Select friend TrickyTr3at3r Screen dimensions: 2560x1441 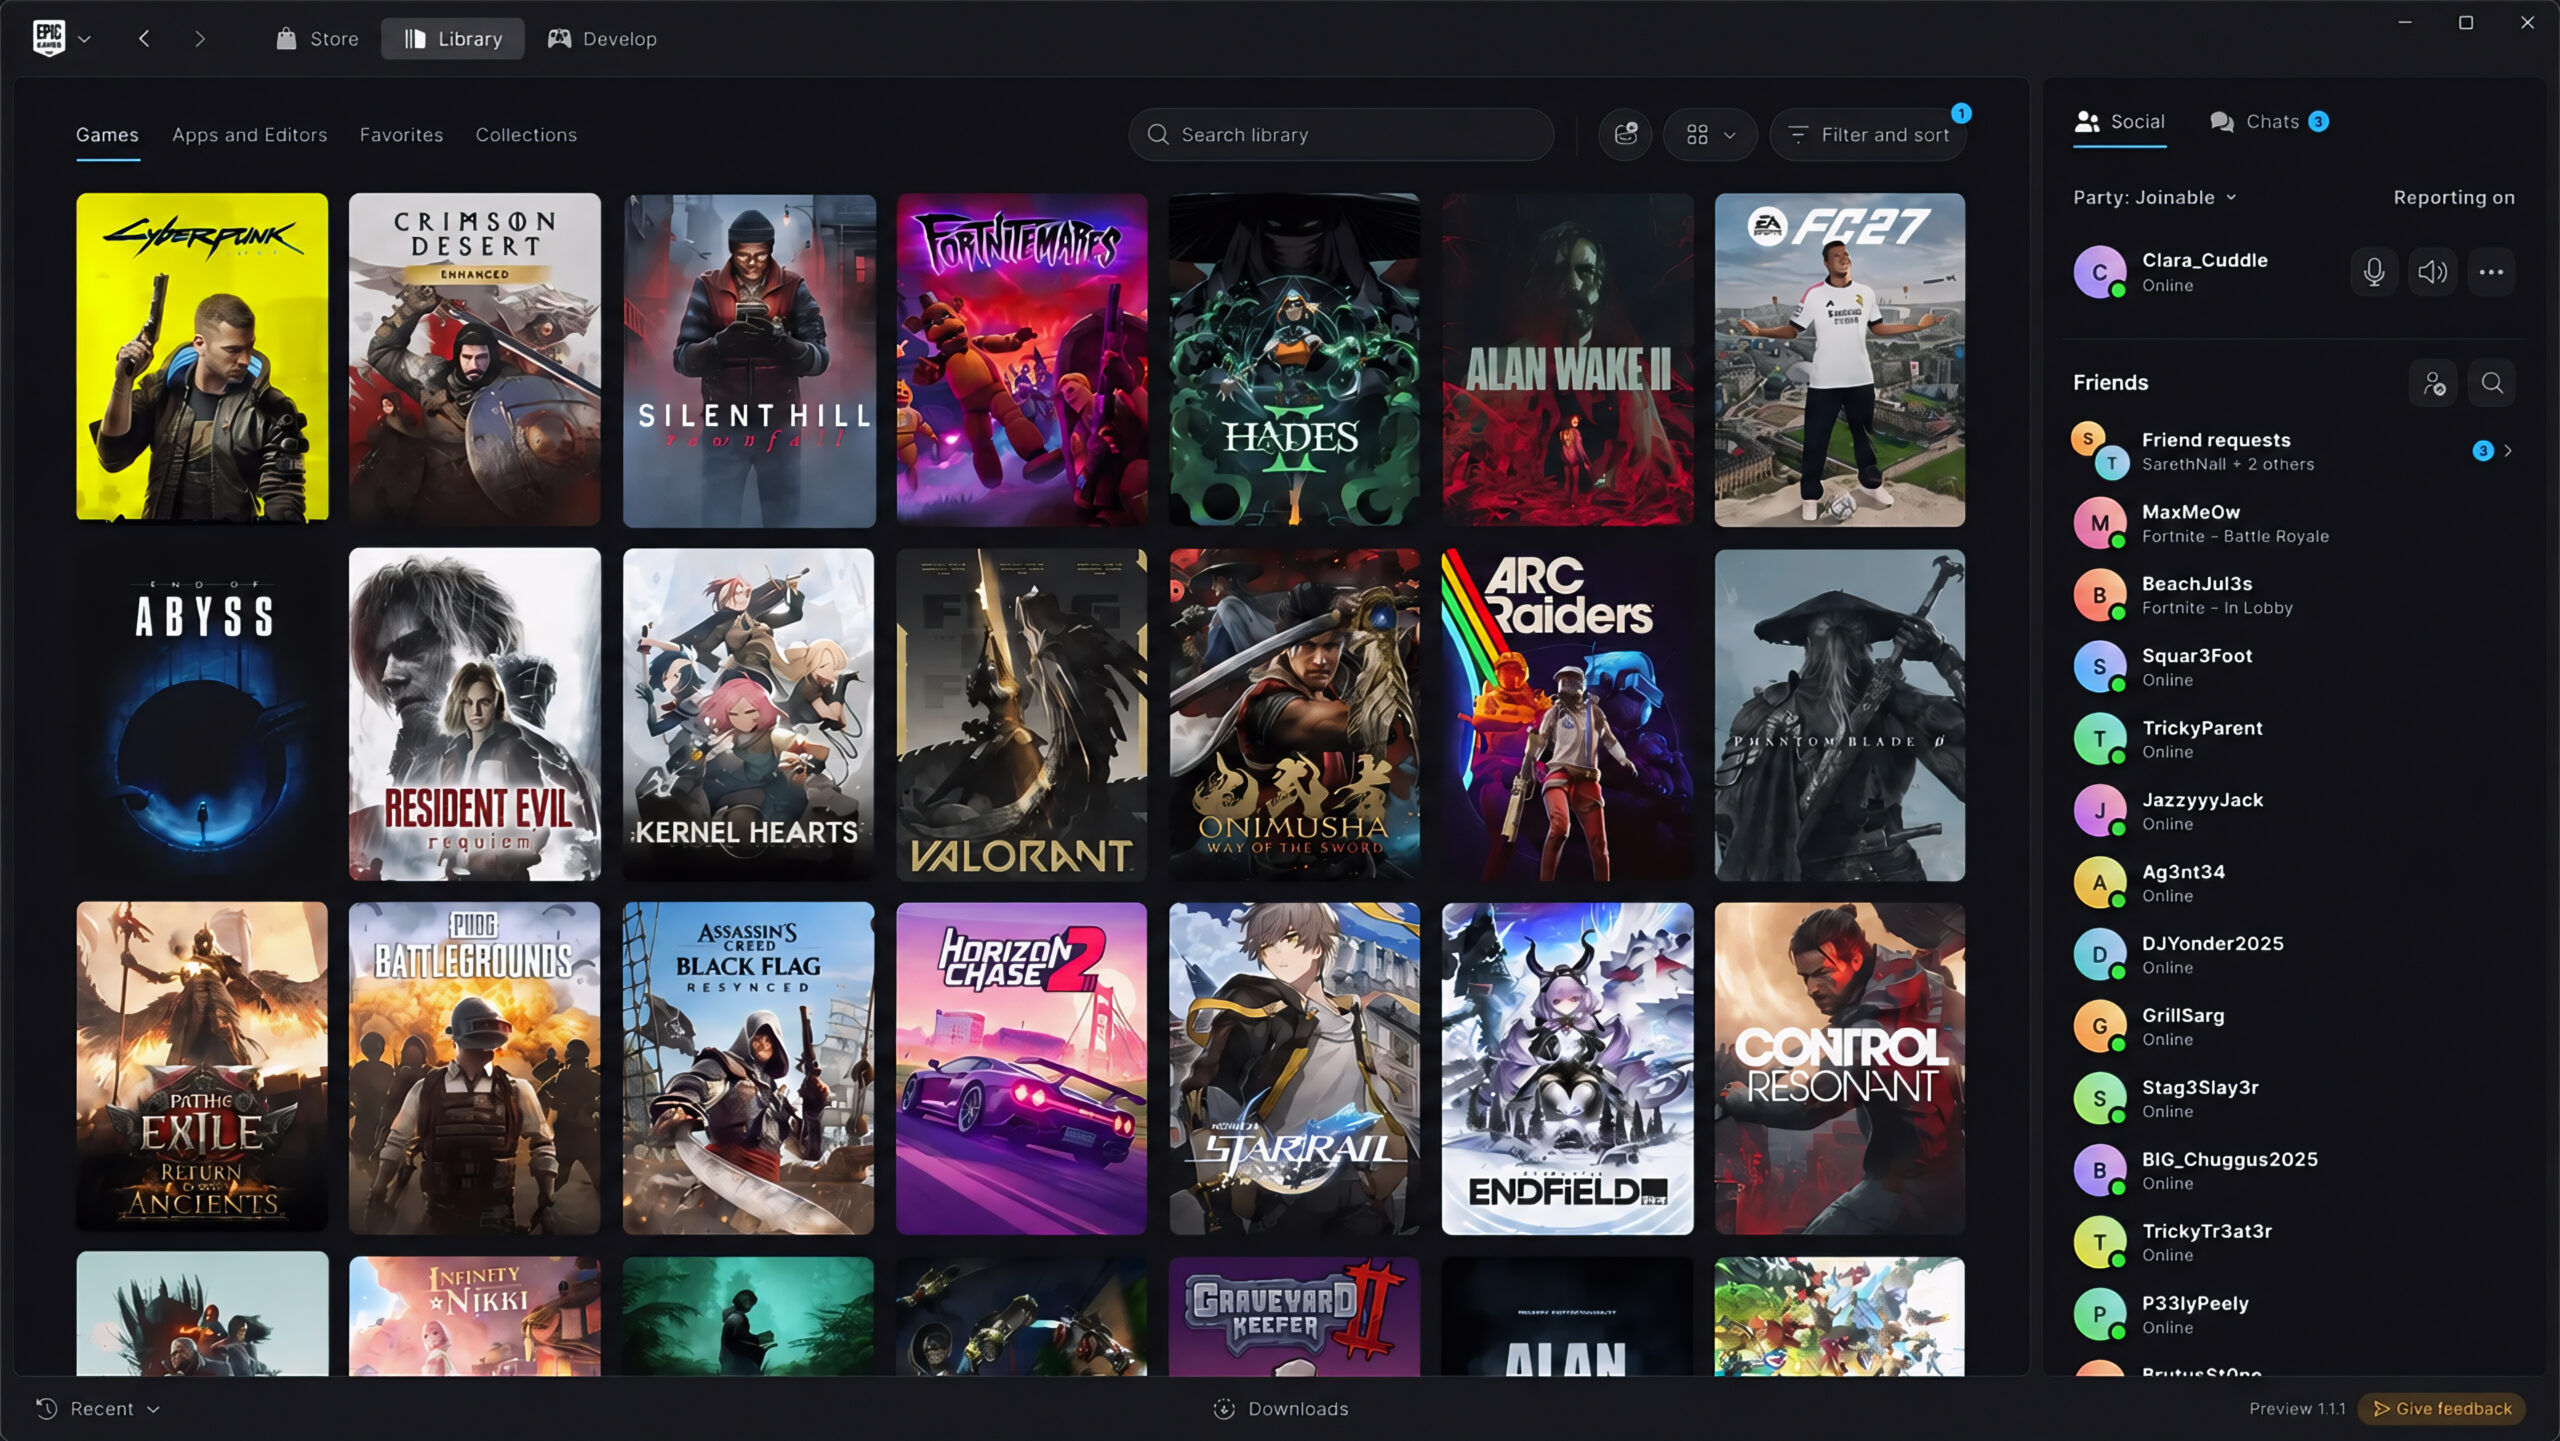point(2292,1243)
